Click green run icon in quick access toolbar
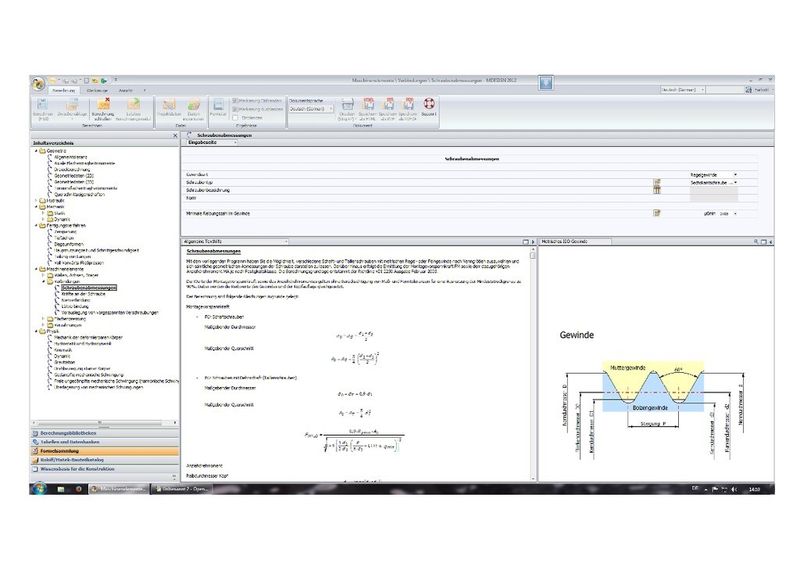Screen dimensions: 800x566 pyautogui.click(x=104, y=81)
